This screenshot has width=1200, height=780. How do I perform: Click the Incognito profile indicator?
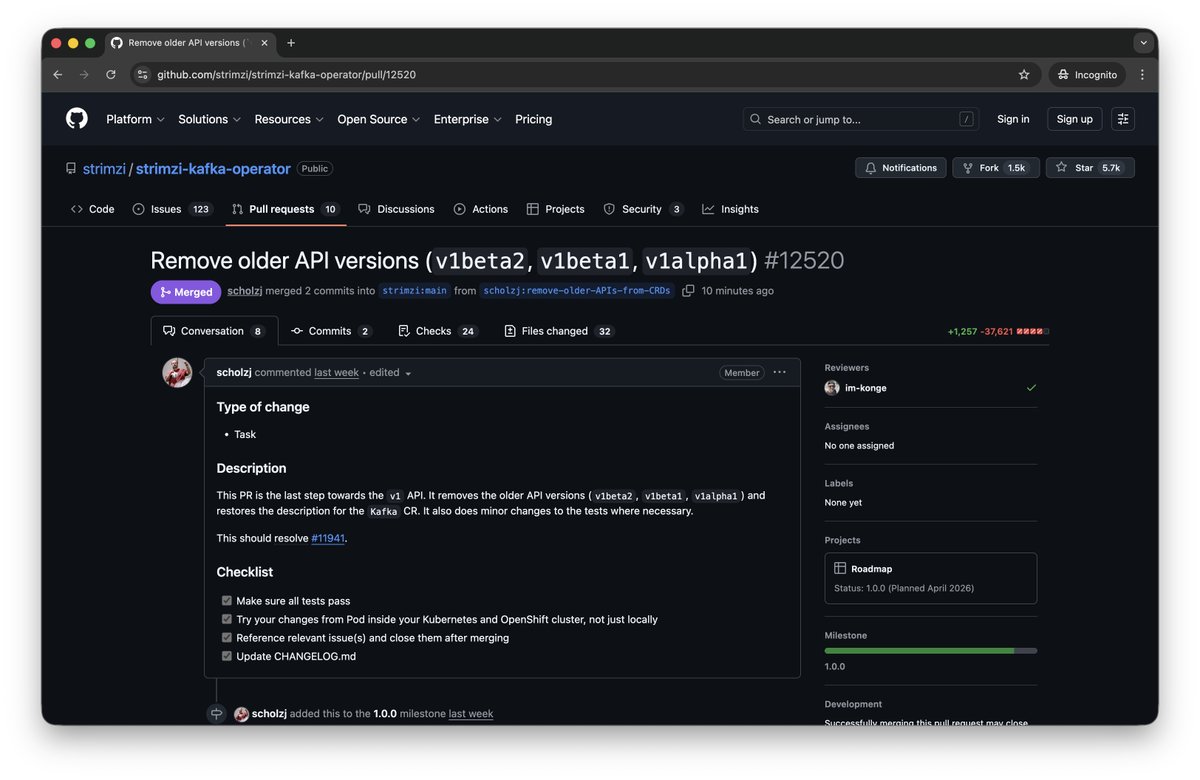point(1087,75)
